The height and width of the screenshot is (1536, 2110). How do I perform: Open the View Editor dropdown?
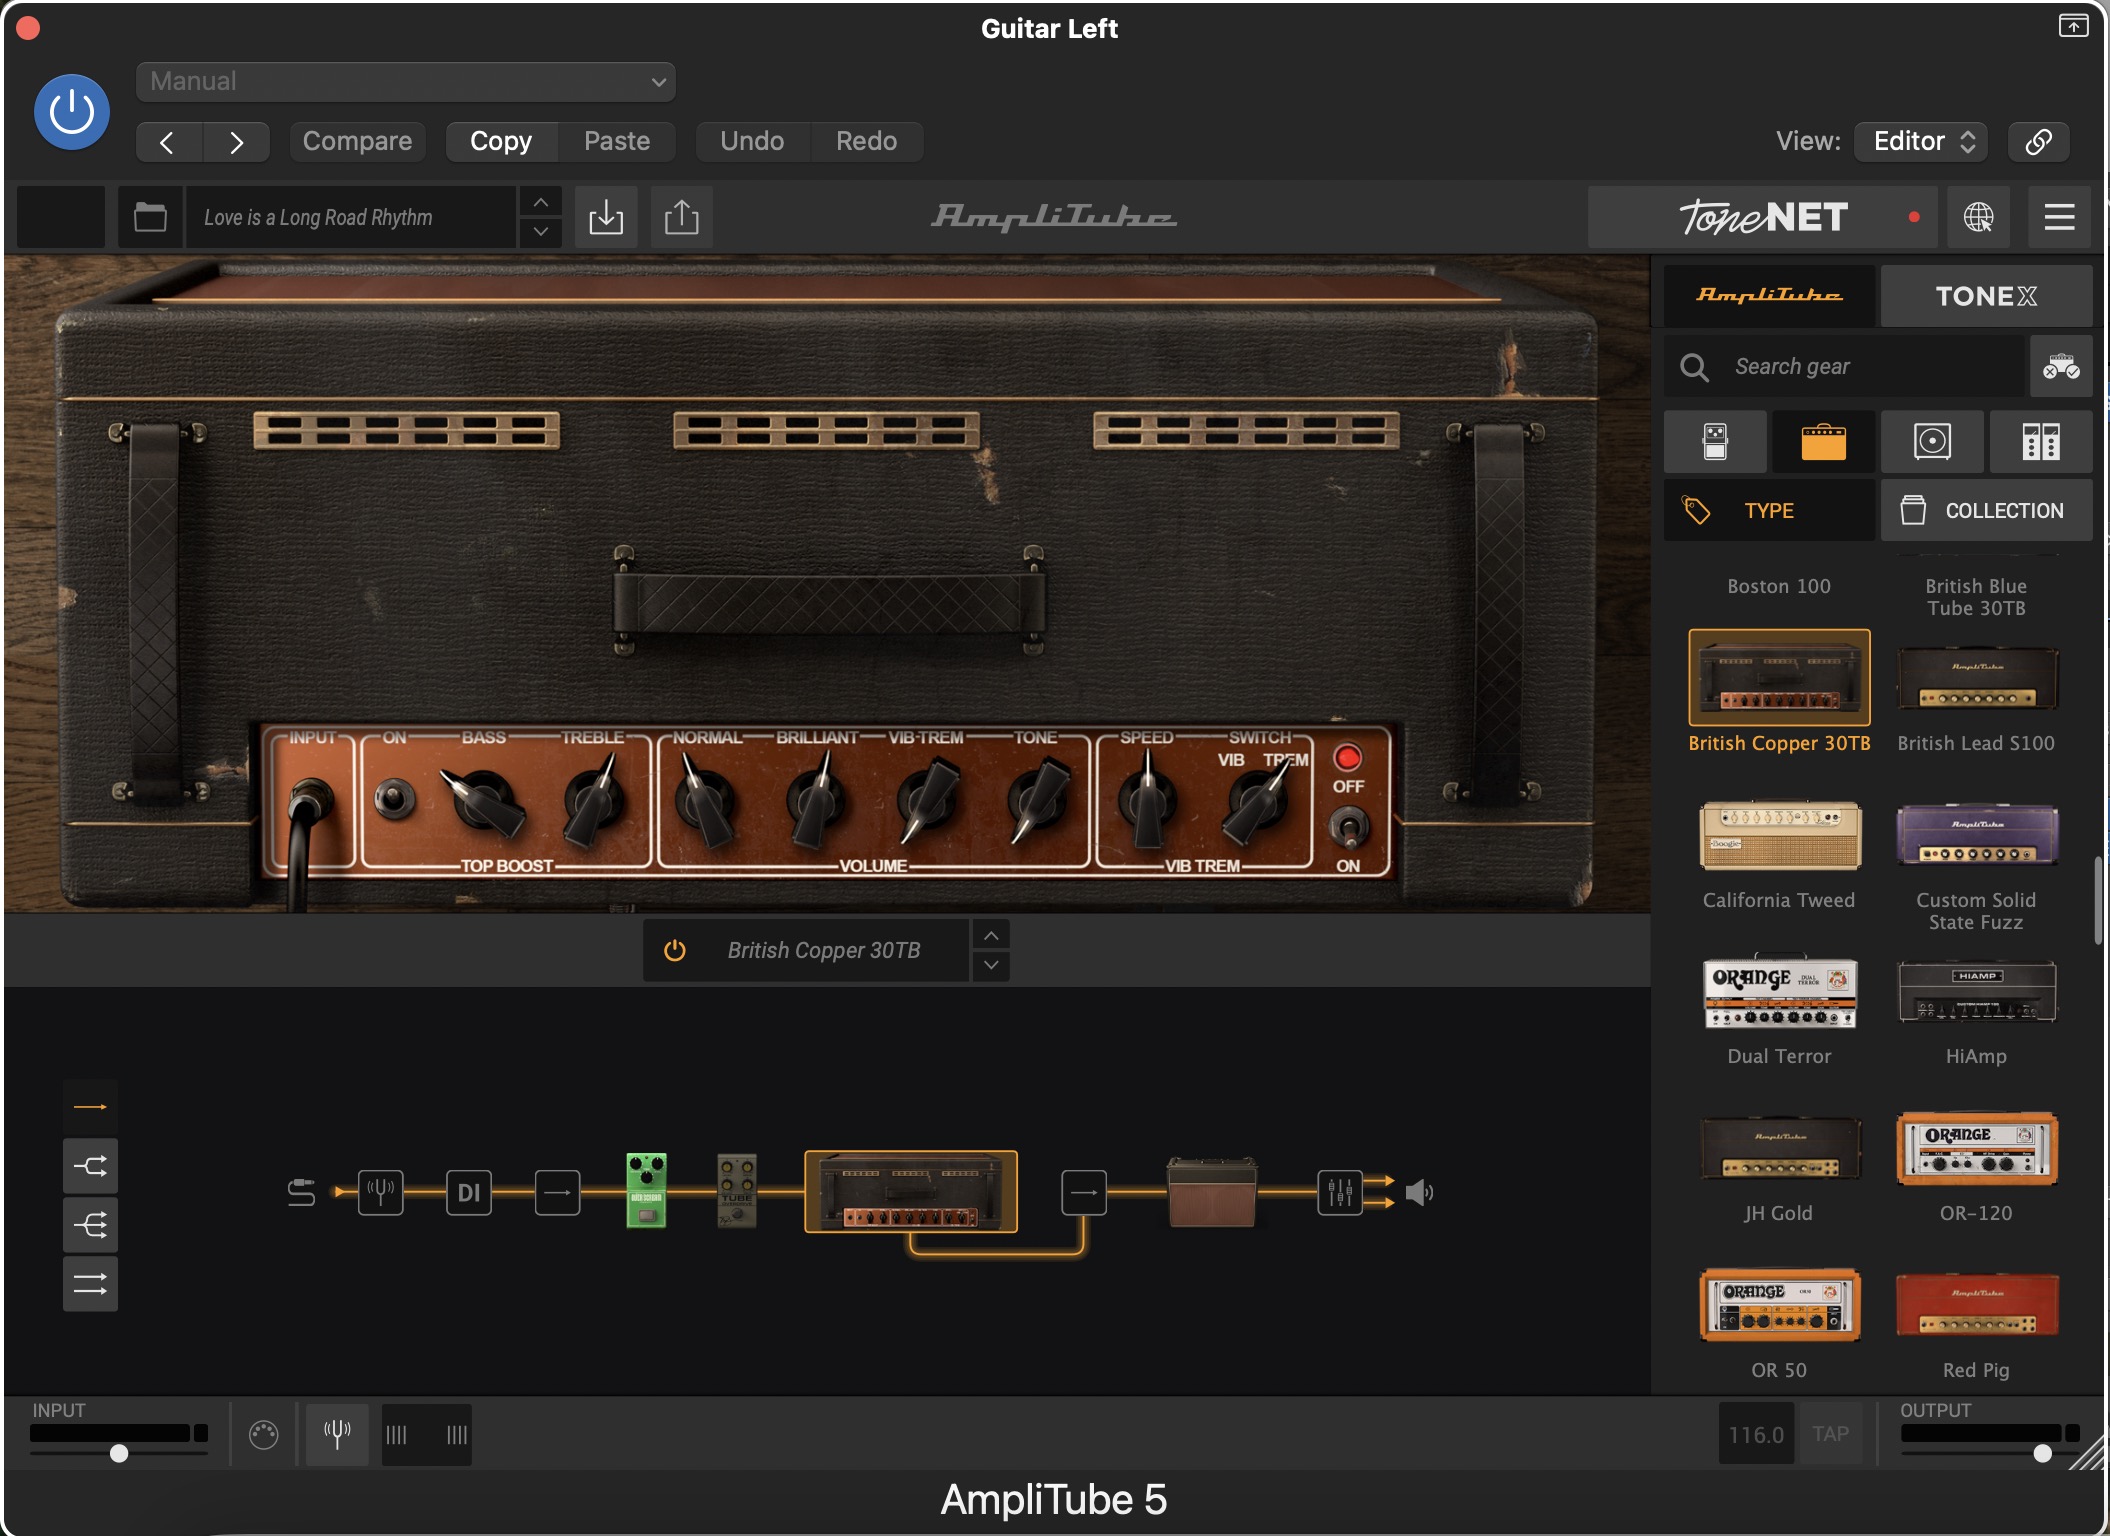click(x=1921, y=141)
